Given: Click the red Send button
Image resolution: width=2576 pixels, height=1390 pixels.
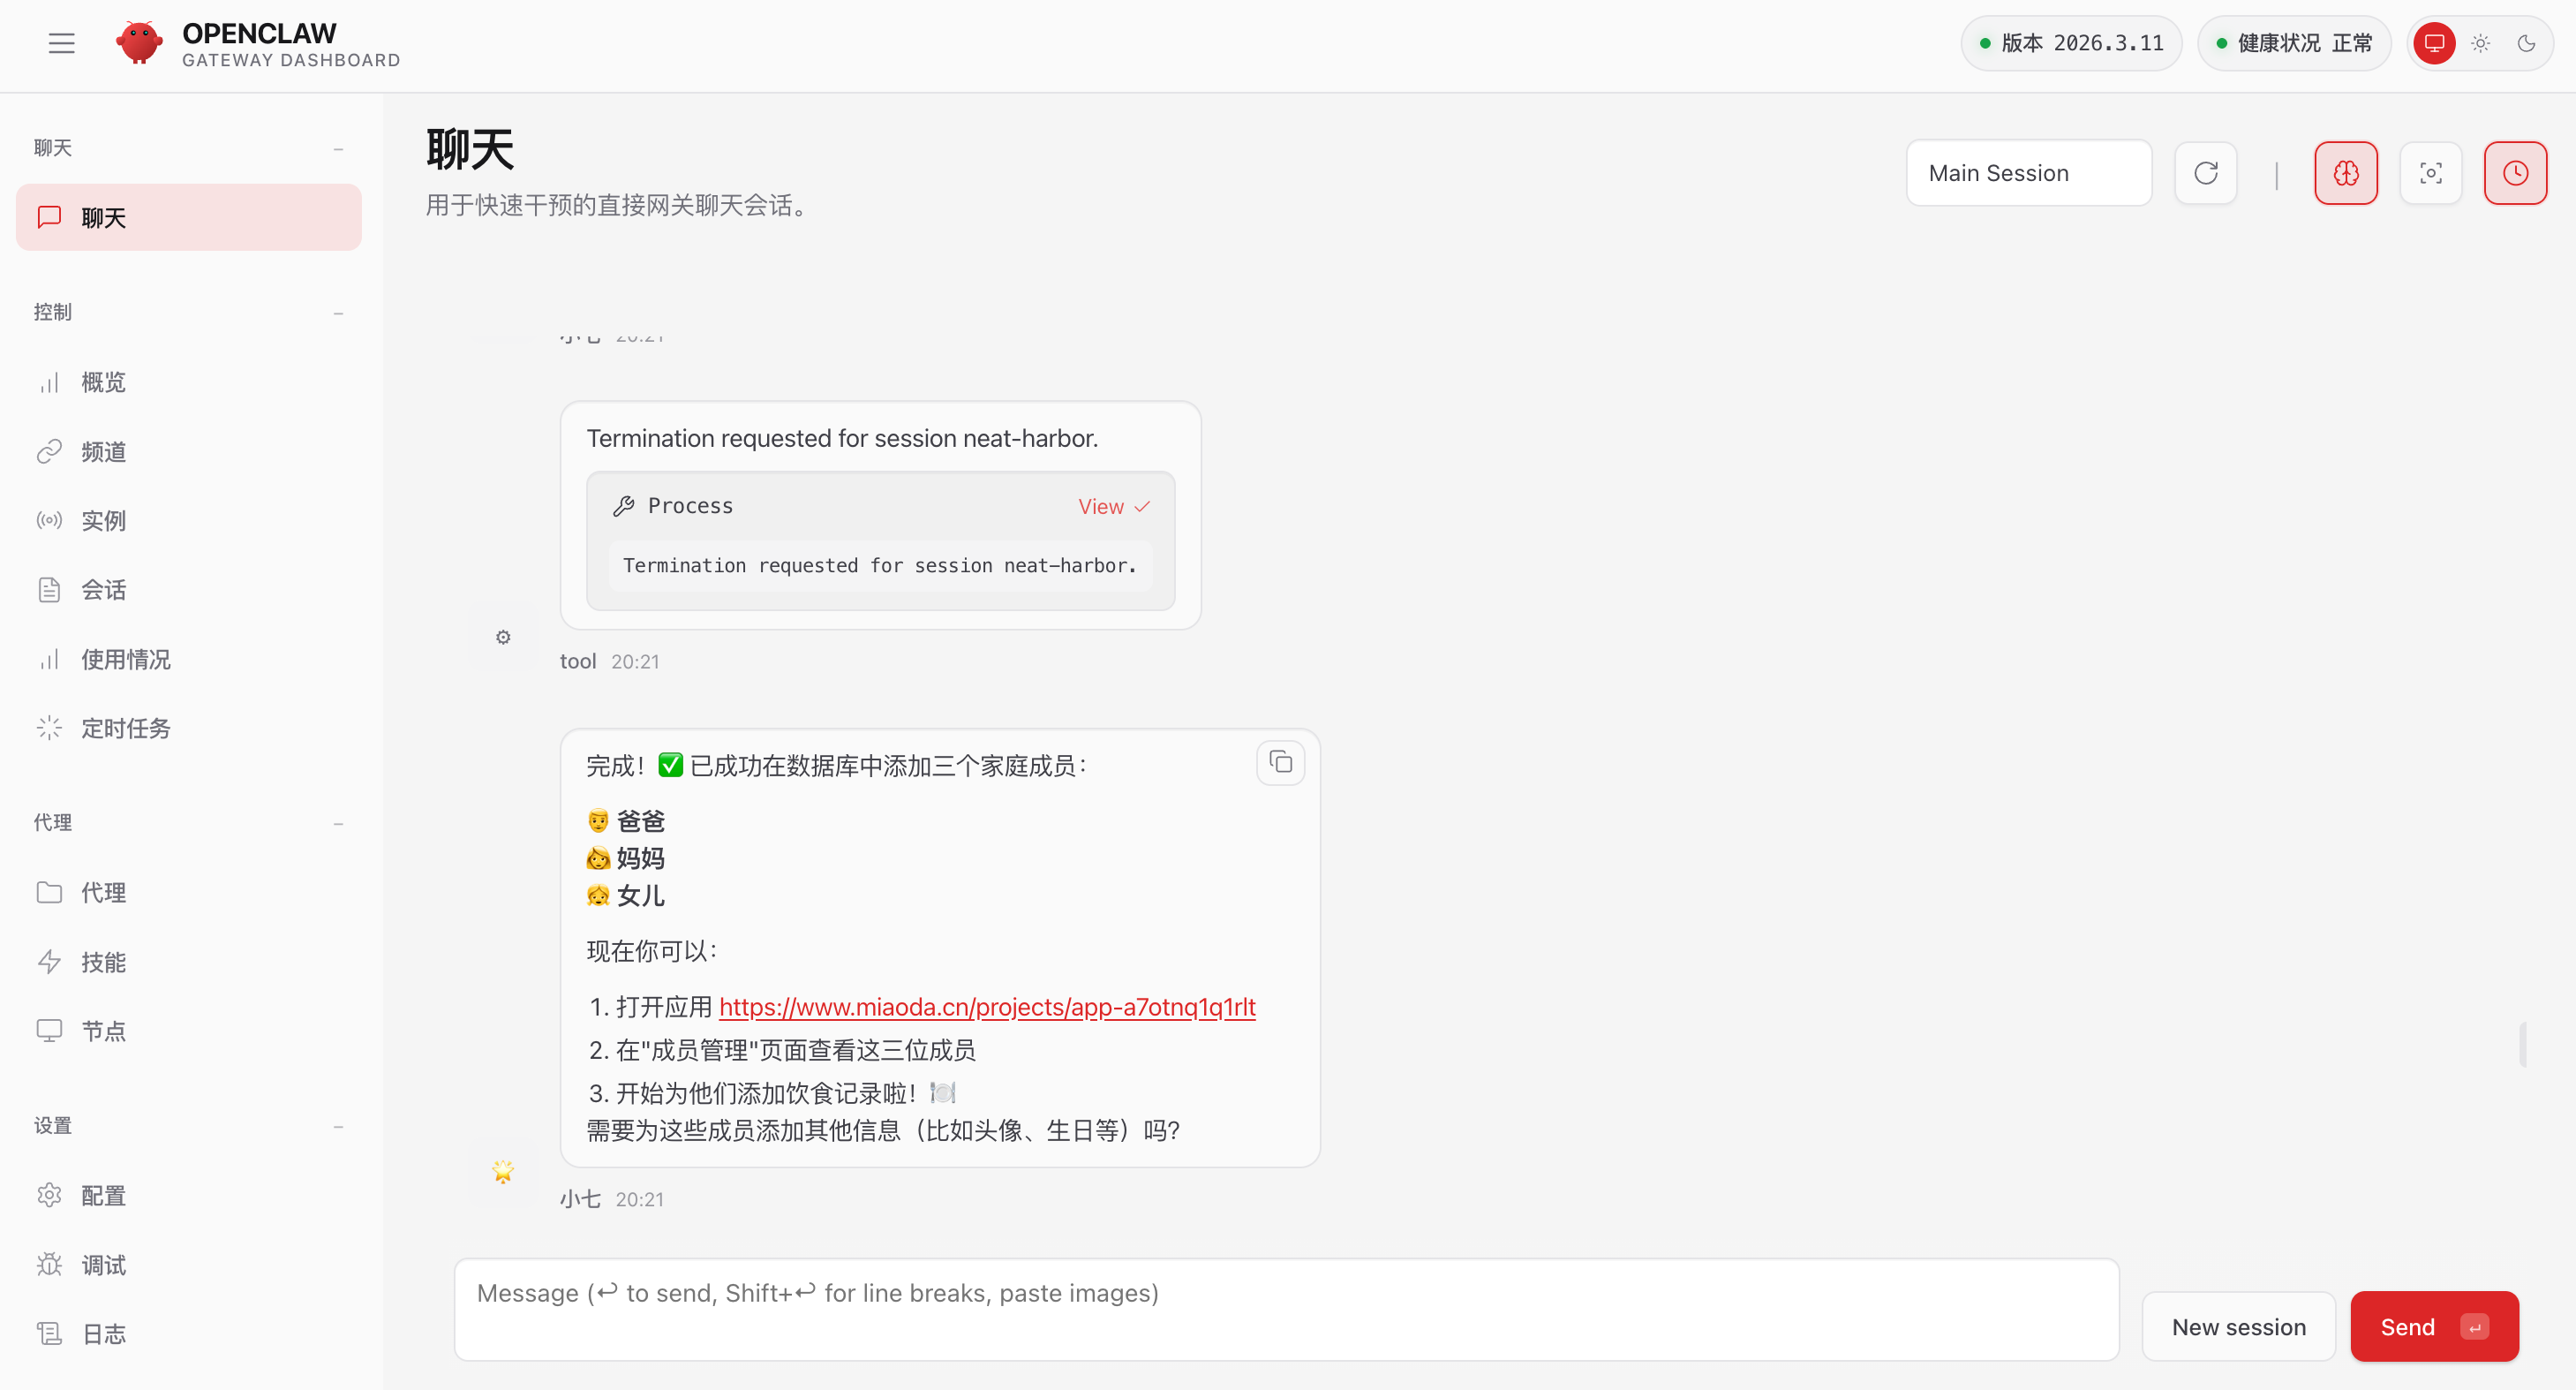Looking at the screenshot, I should click(2433, 1326).
